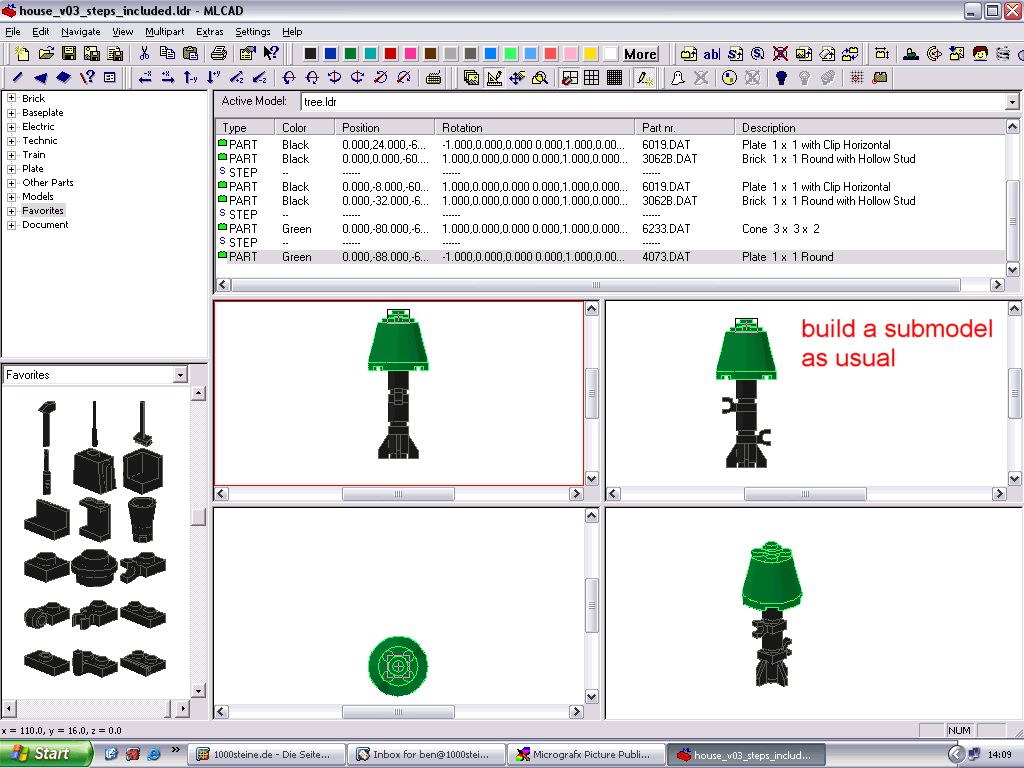Viewport: 1024px width, 768px height.
Task: Switch to Micrografx Picture Publisher taskbar window
Action: pyautogui.click(x=586, y=754)
